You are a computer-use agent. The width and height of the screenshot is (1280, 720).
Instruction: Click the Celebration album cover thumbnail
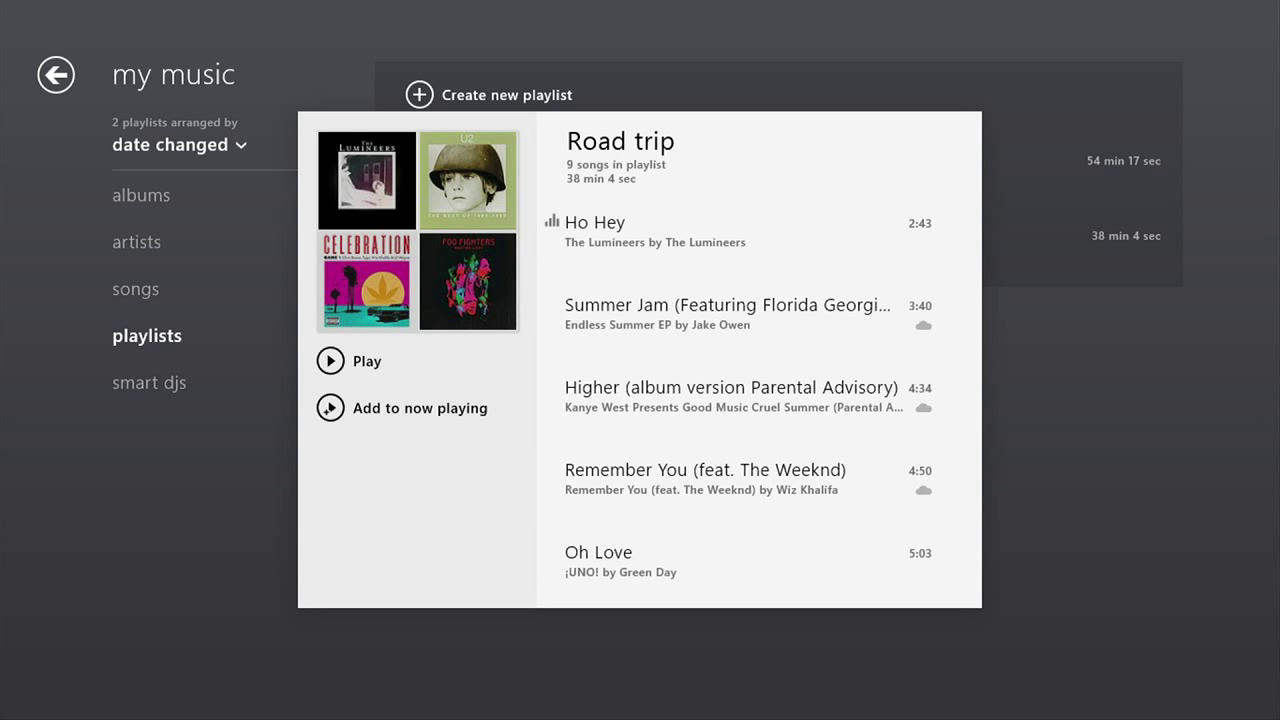click(367, 281)
